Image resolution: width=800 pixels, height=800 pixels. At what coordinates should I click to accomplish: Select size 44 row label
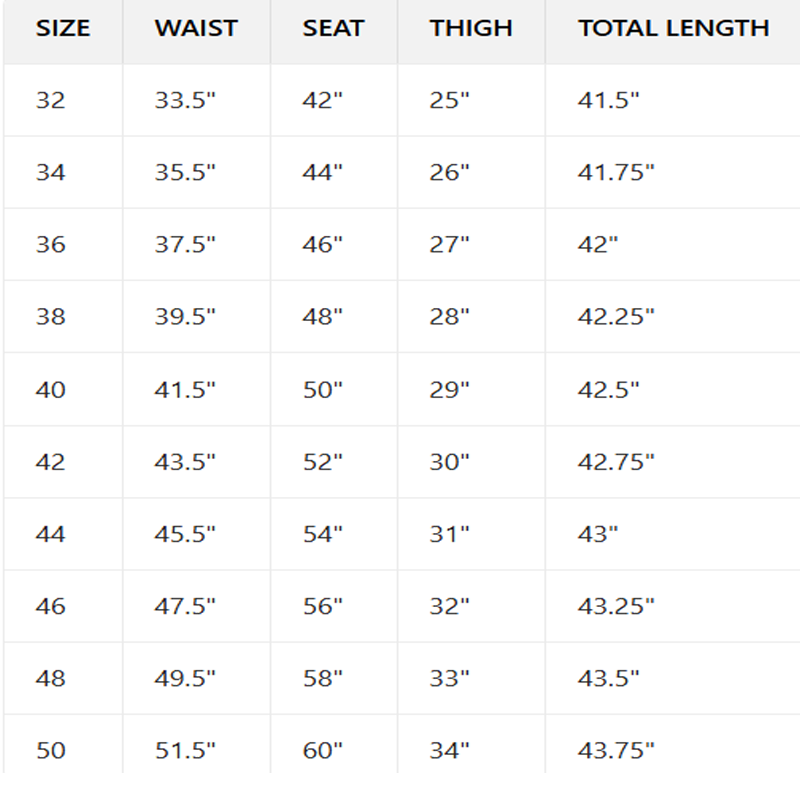tap(51, 534)
